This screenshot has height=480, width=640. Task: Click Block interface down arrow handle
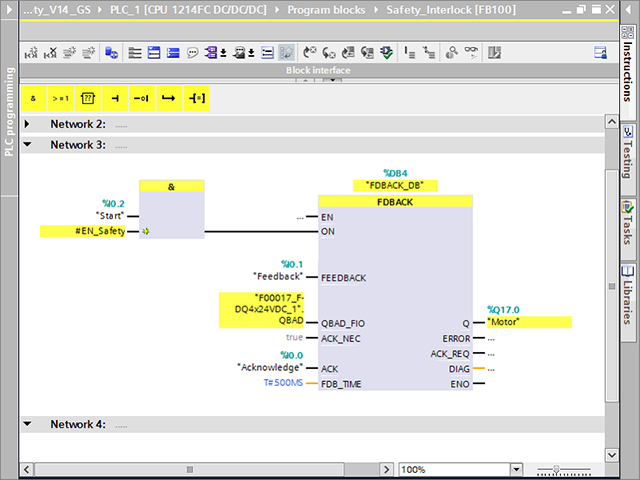click(x=332, y=80)
